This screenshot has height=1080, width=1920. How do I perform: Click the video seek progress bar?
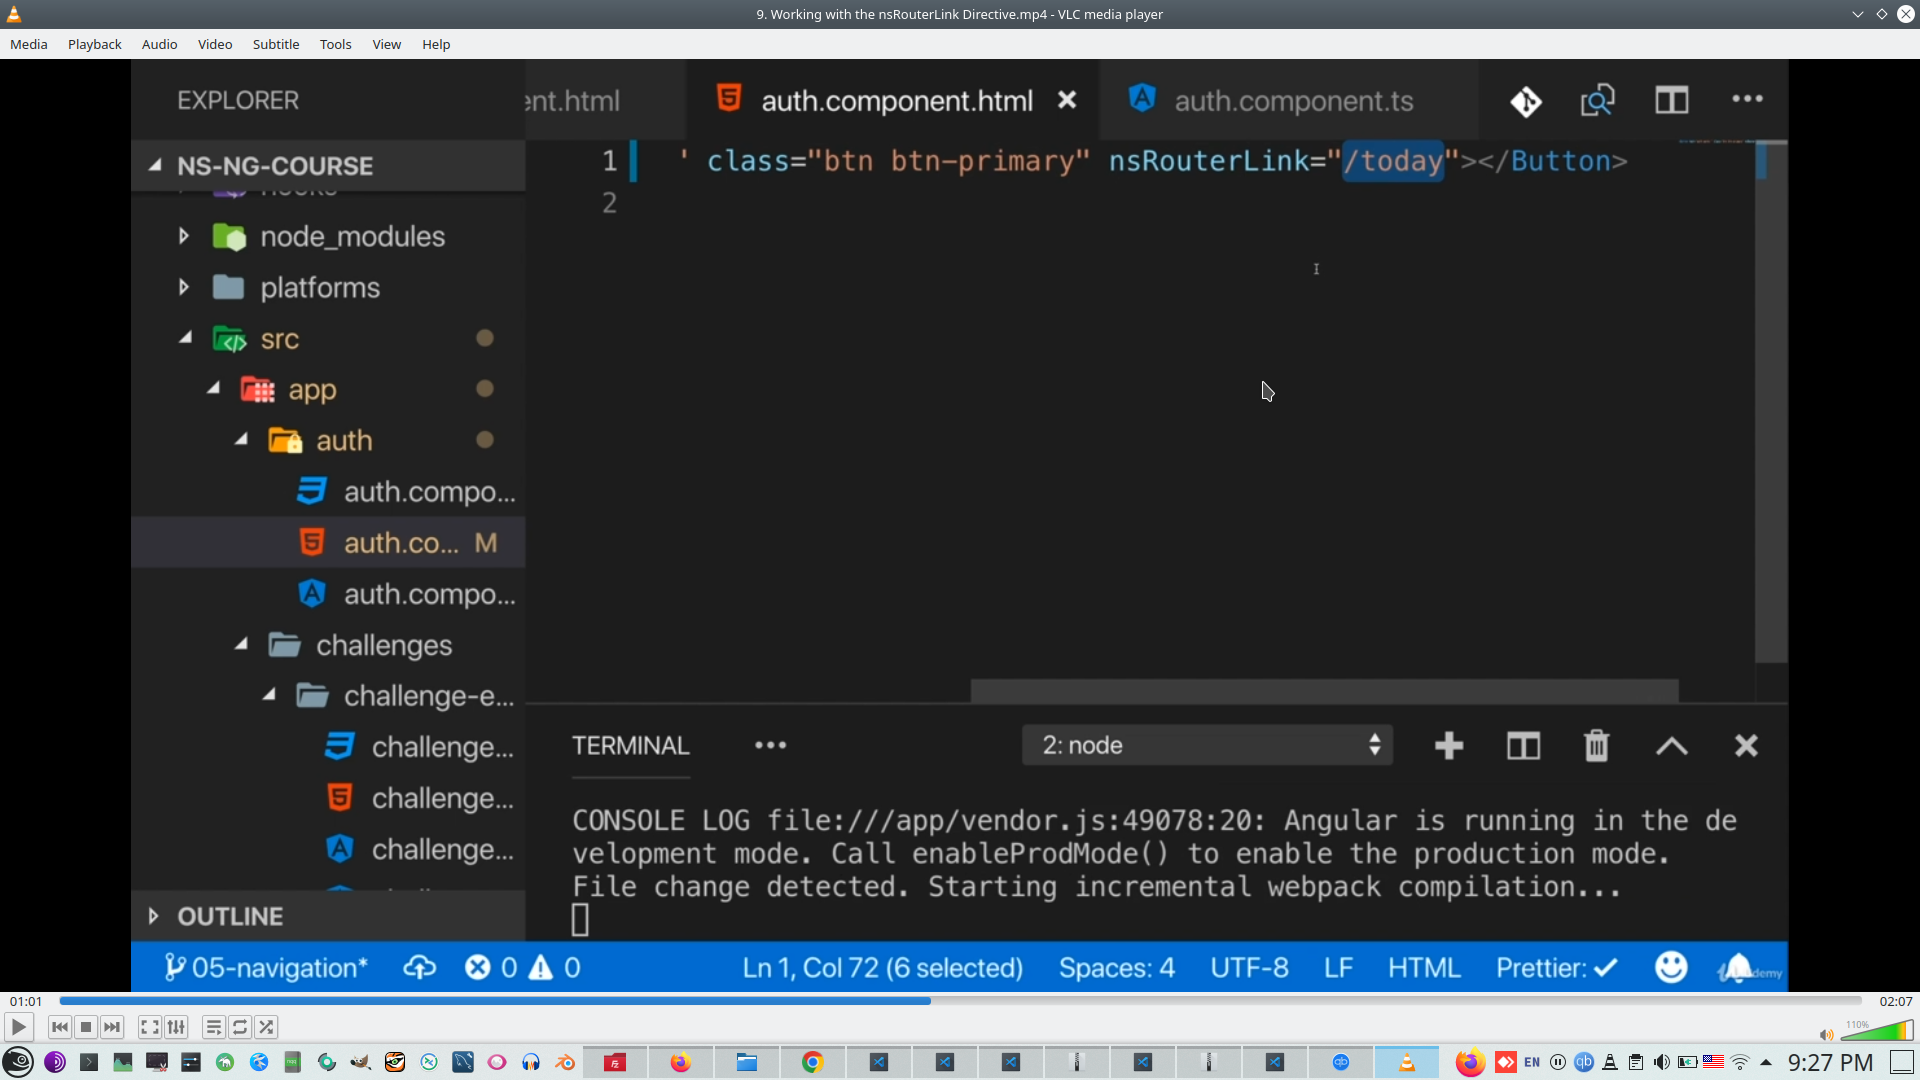pos(960,1001)
